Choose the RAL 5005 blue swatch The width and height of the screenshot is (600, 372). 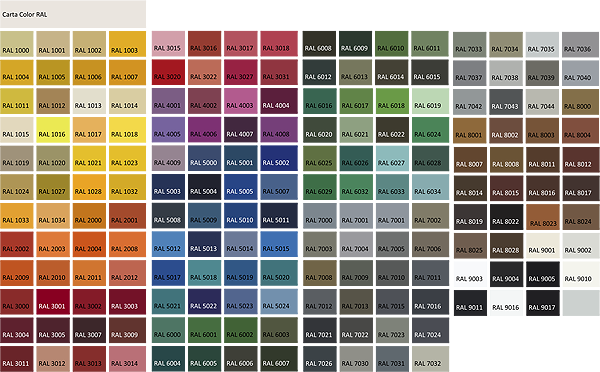[x=241, y=187]
